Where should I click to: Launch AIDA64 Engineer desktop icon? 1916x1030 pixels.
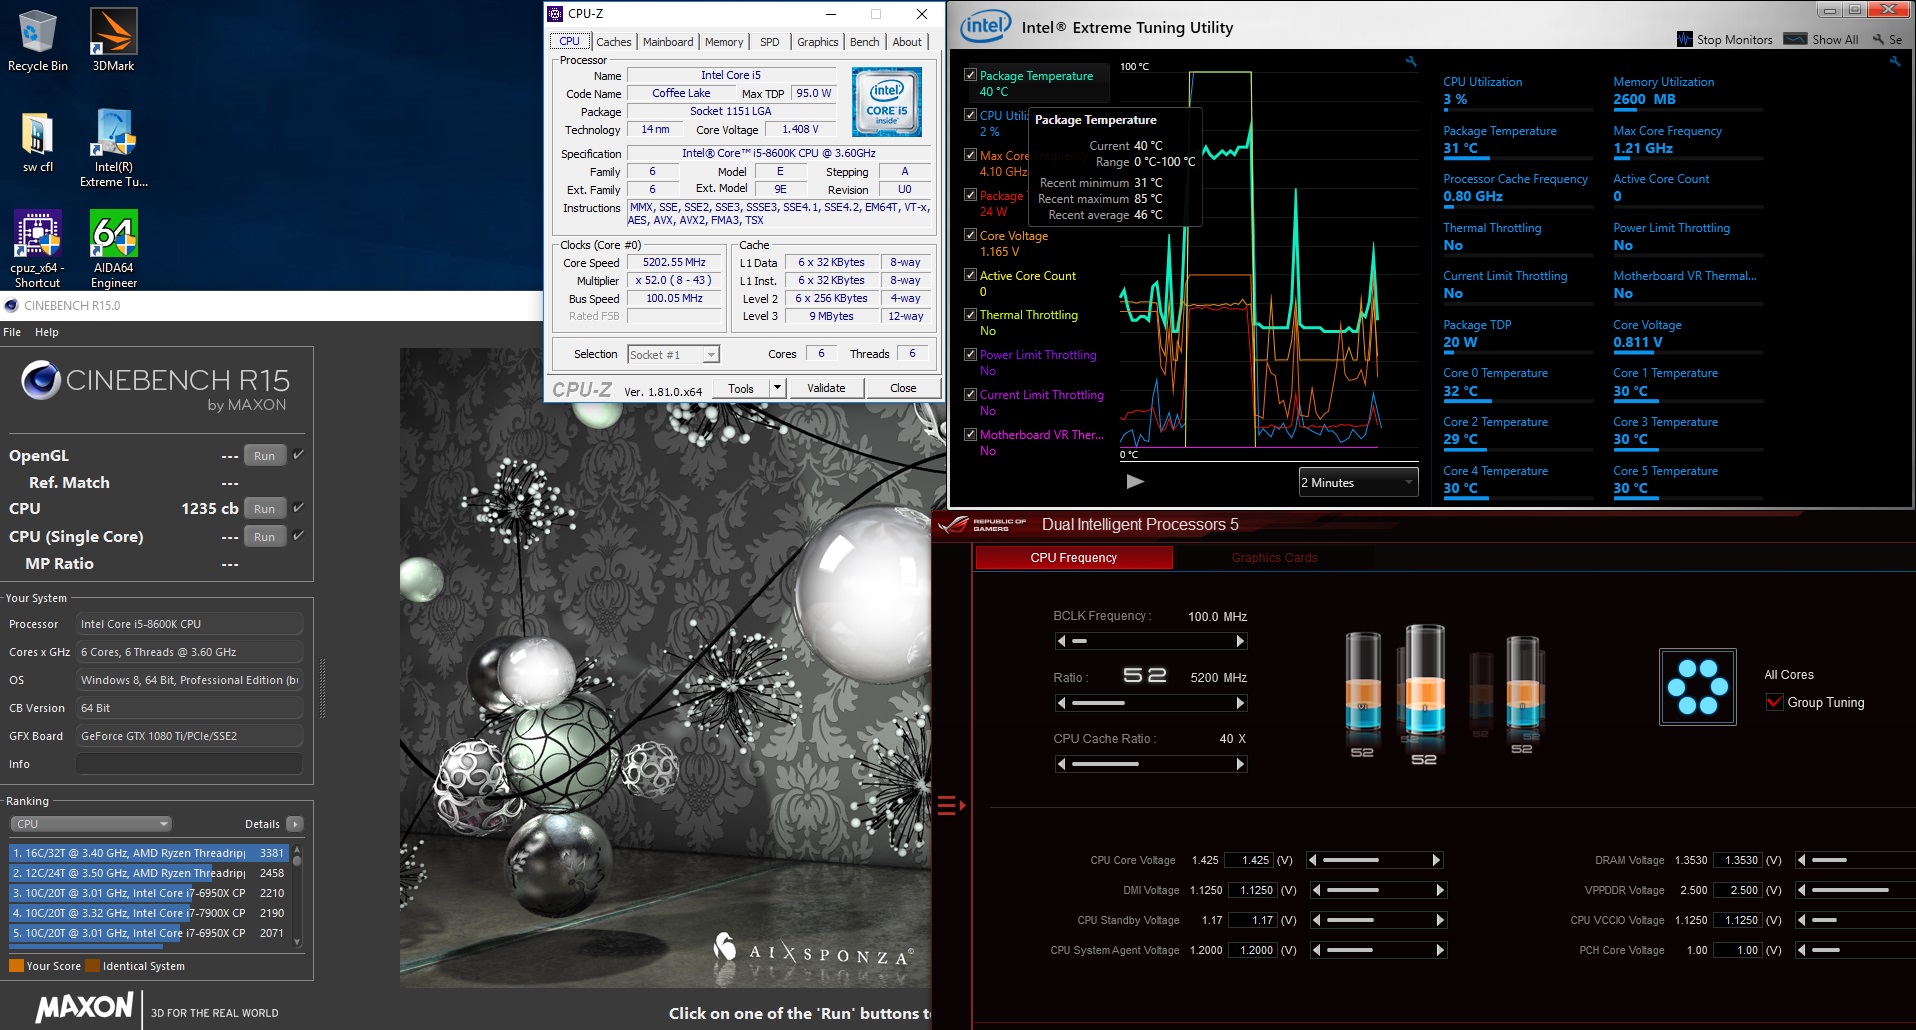pyautogui.click(x=113, y=249)
